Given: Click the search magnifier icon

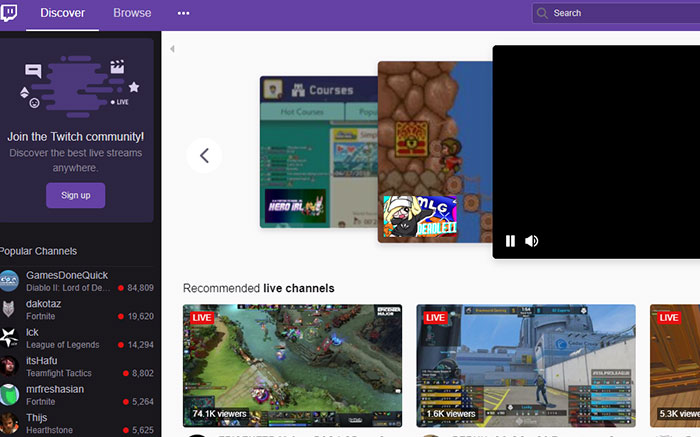Looking at the screenshot, I should click(x=542, y=13).
